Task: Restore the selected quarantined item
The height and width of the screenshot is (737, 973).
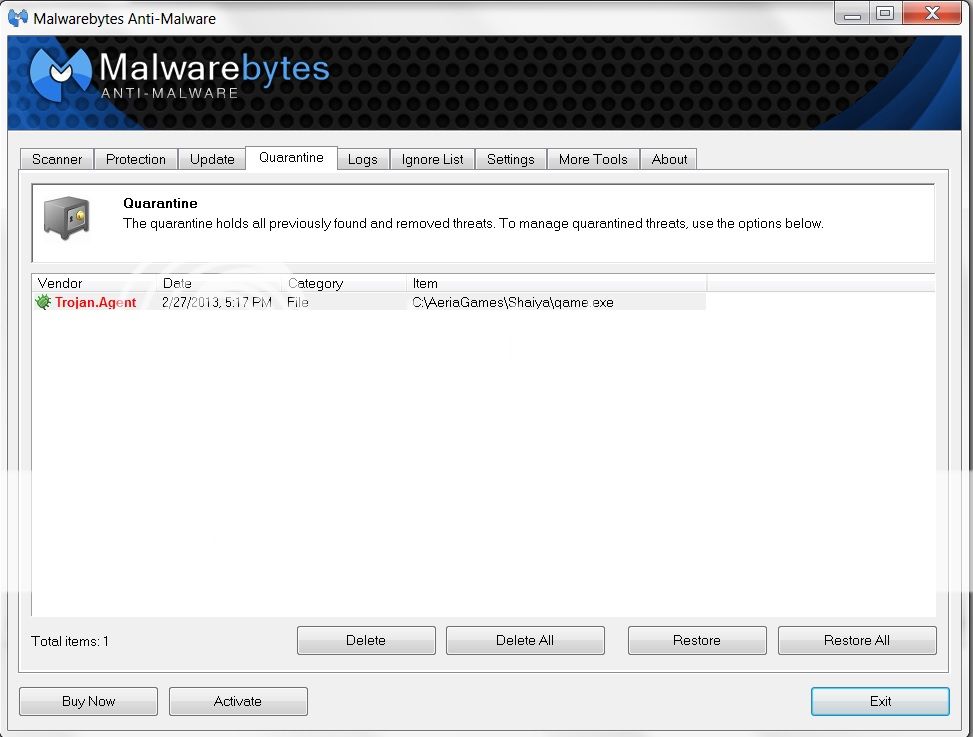Action: [x=697, y=640]
